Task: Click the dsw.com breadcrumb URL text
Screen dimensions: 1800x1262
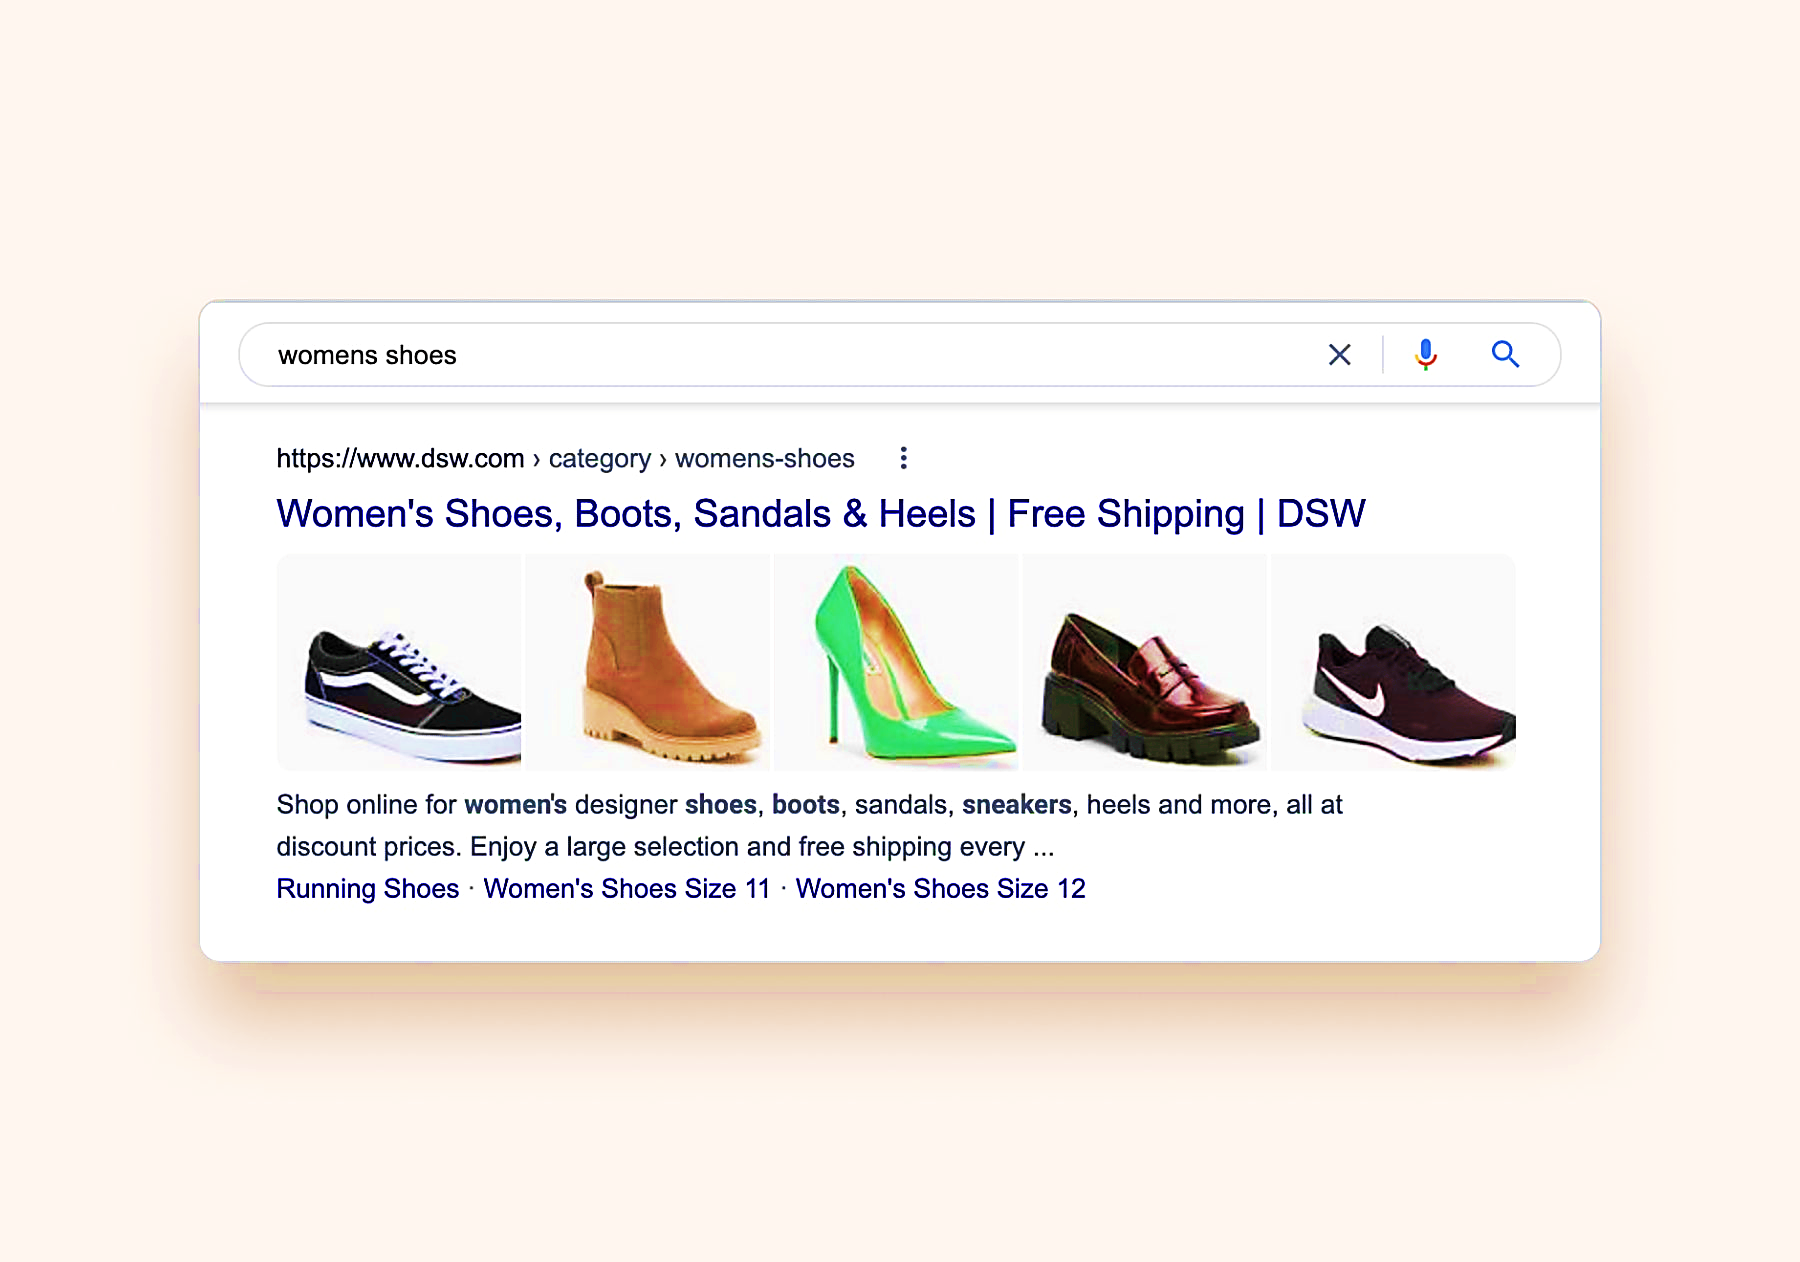Action: [x=565, y=459]
